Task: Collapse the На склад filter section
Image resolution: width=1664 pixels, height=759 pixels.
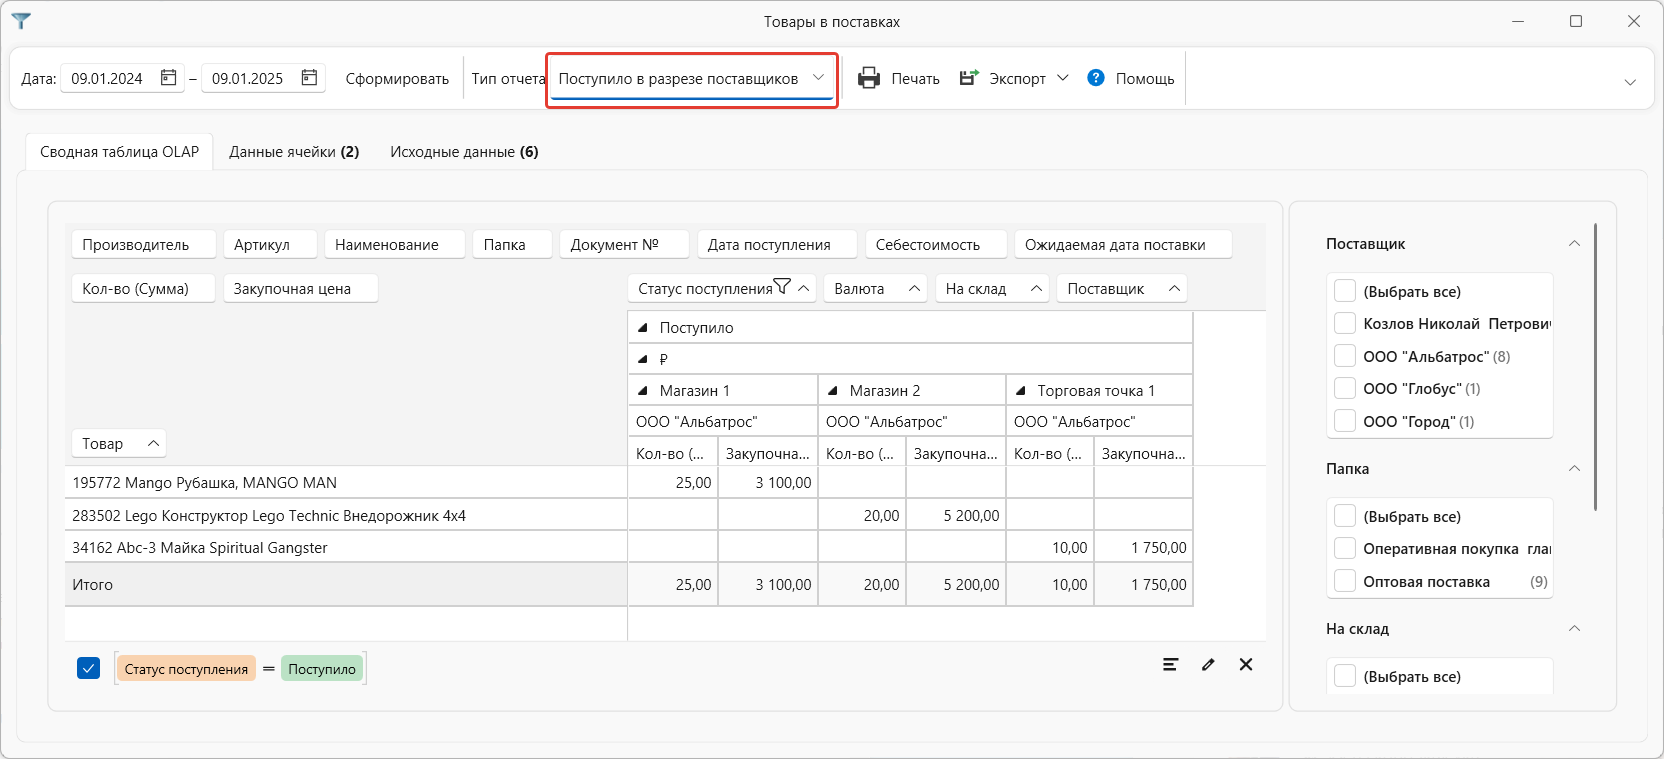Action: click(1574, 628)
